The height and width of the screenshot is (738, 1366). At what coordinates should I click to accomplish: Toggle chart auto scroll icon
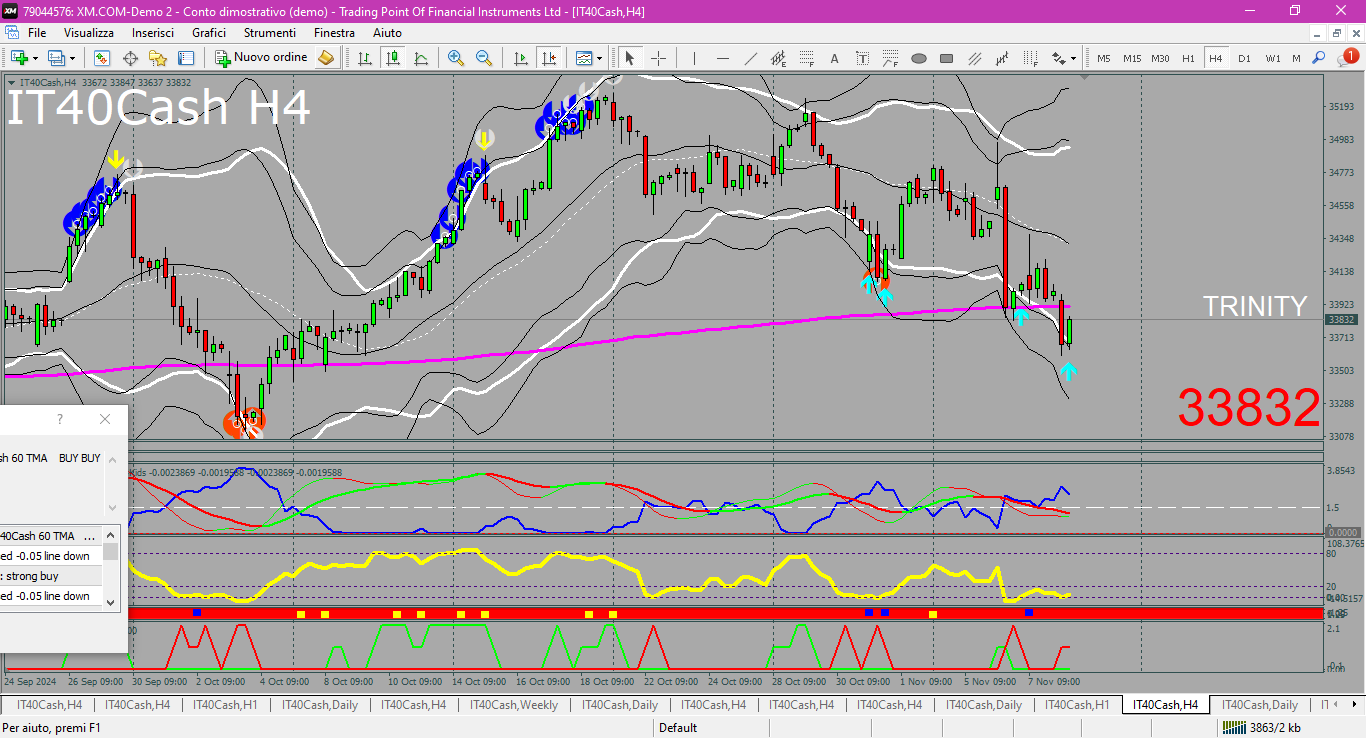520,58
